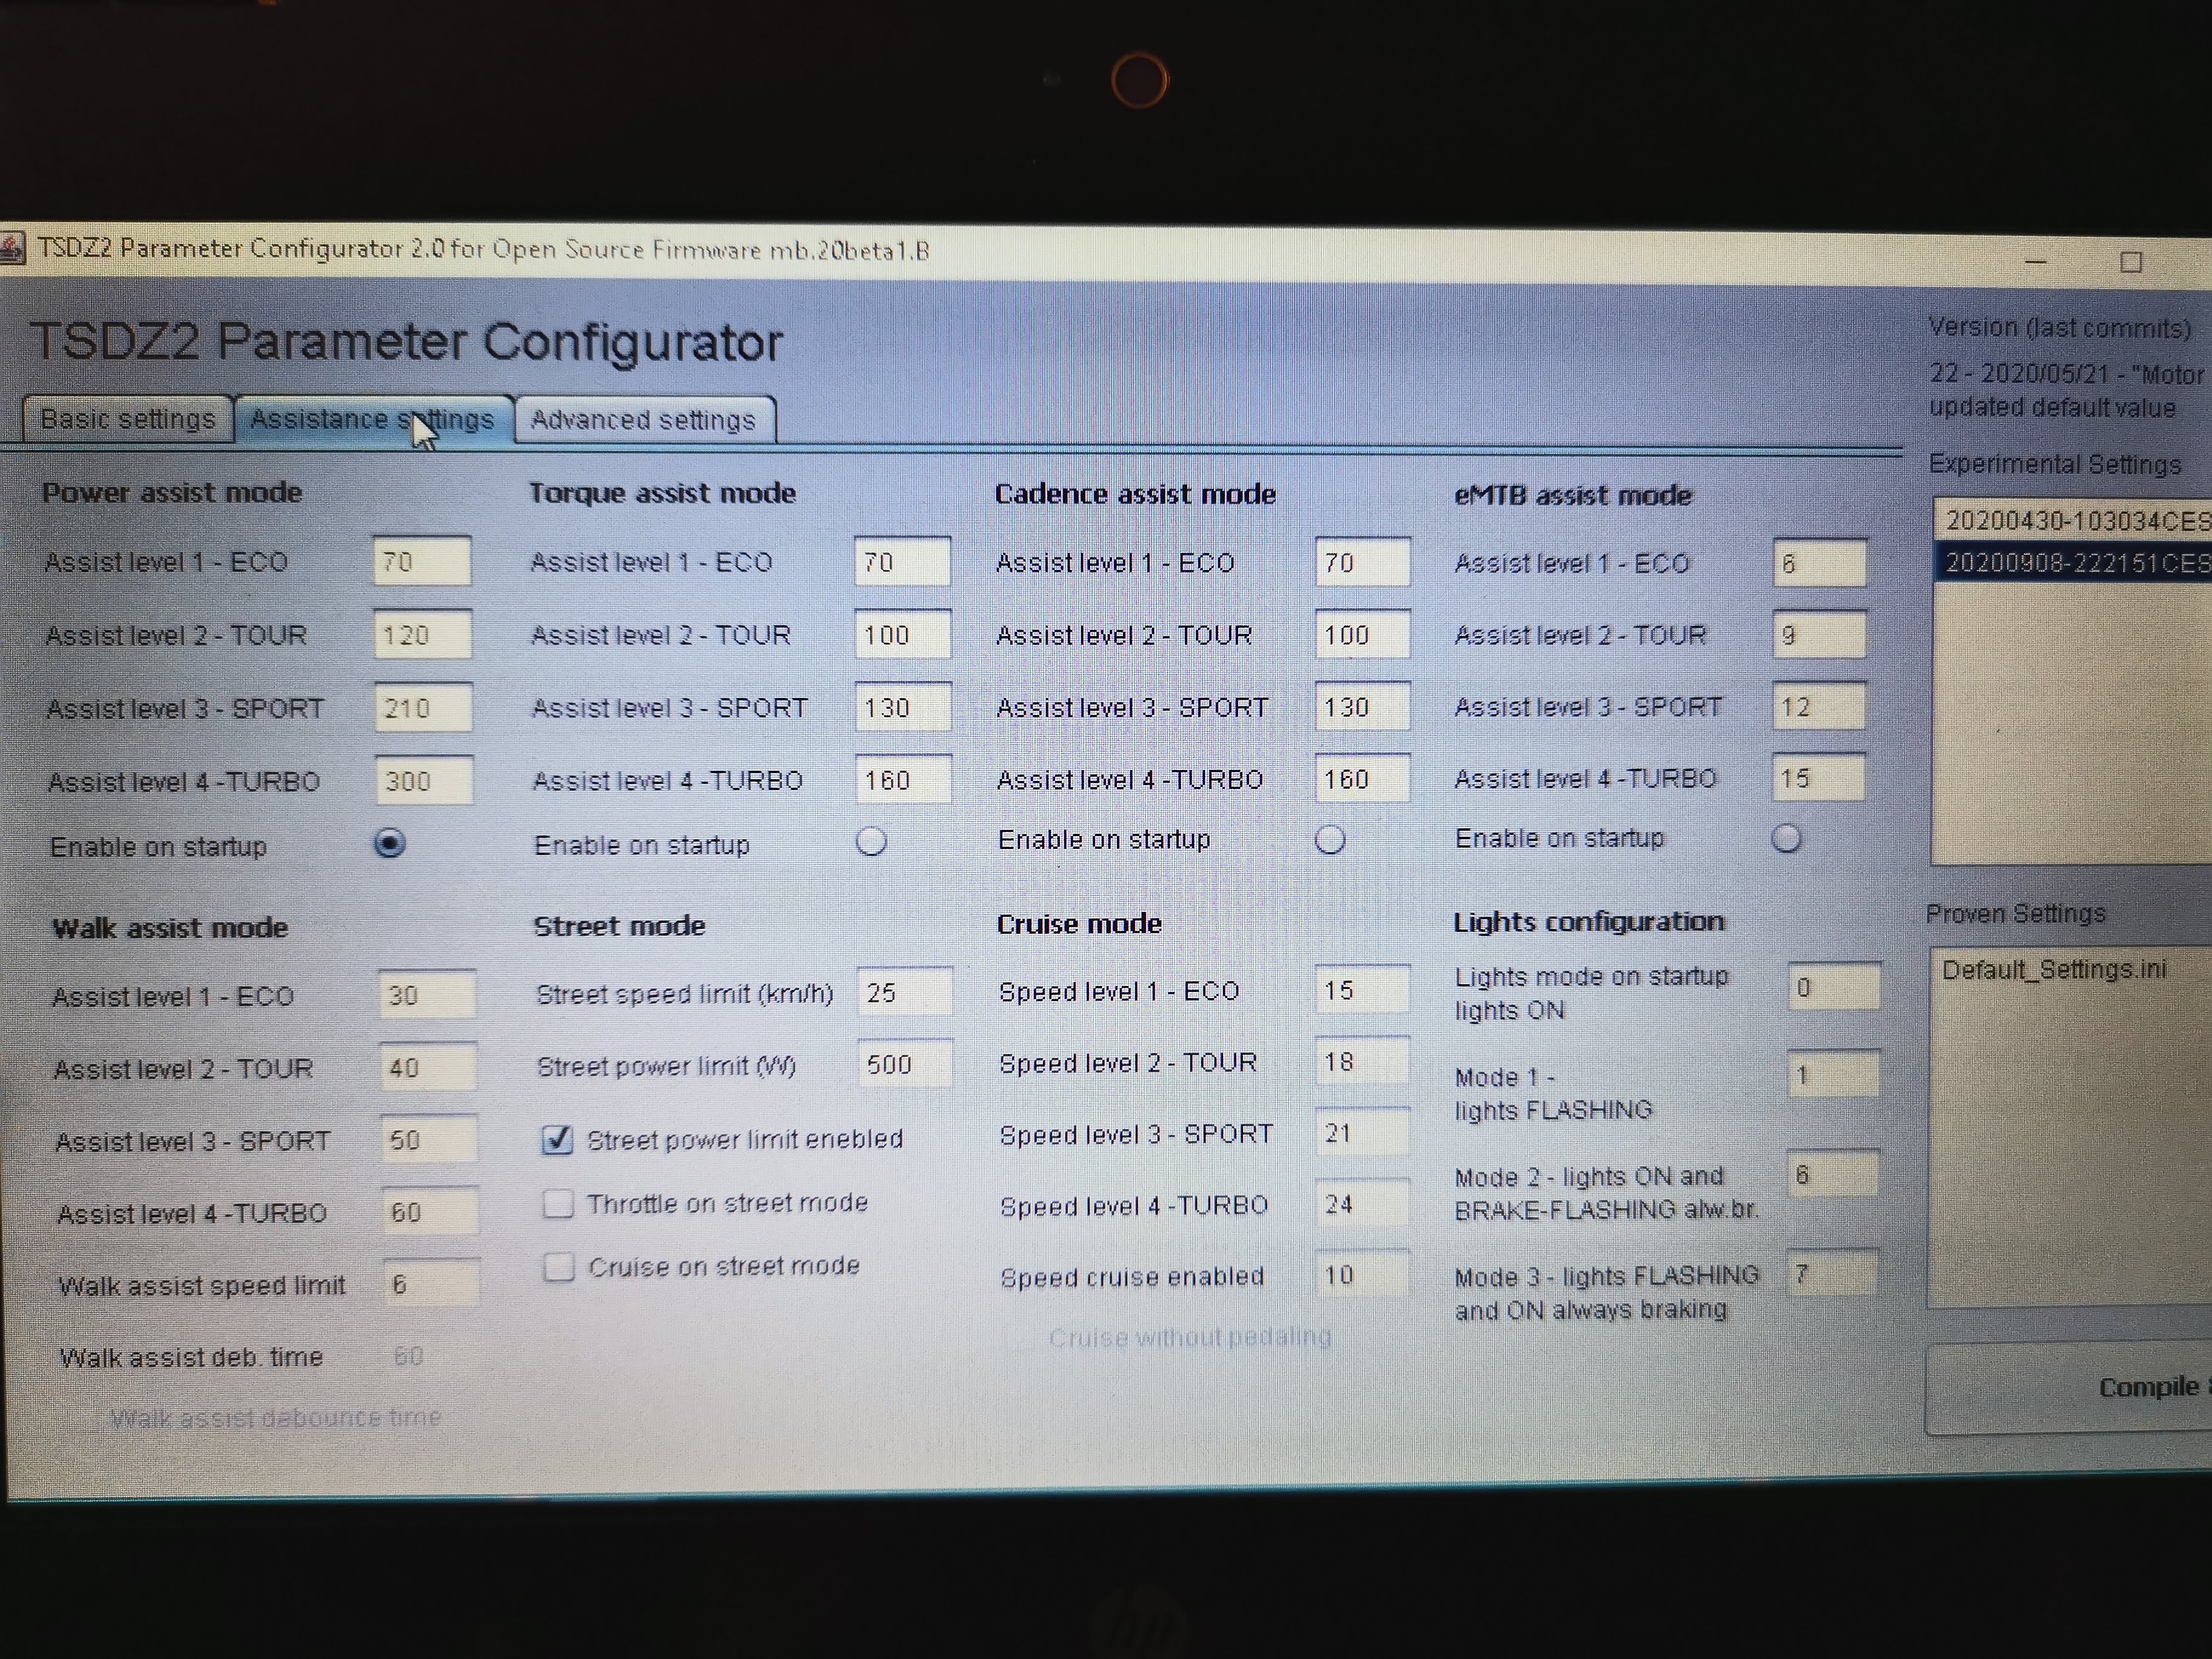Enable Cadence assist mode on startup
The height and width of the screenshot is (1659, 2212).
1329,840
